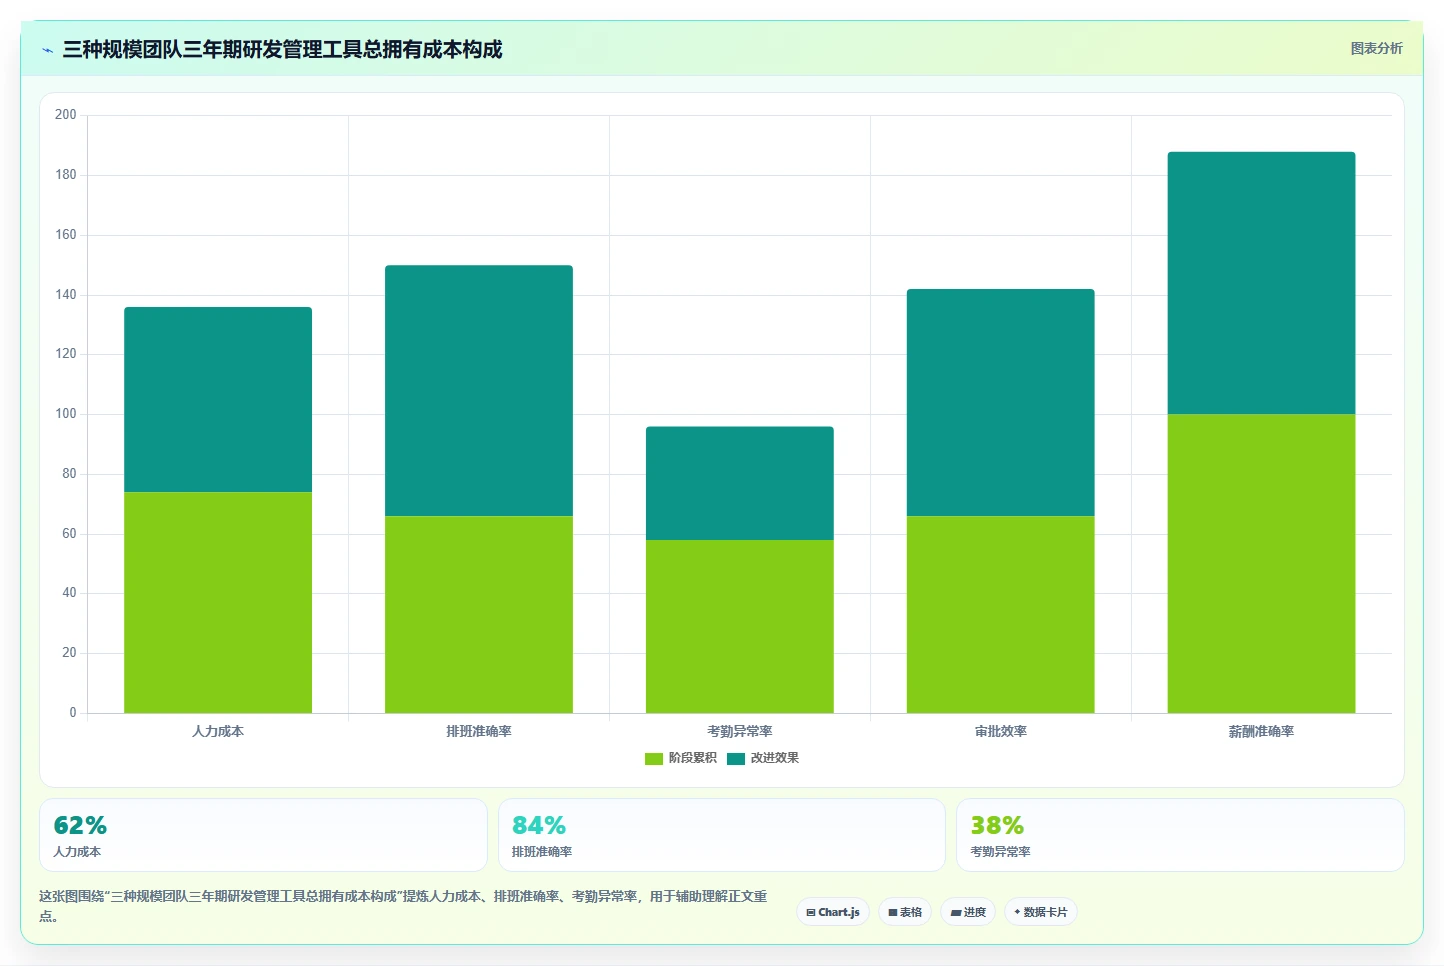This screenshot has height=966, width=1444.
Task: Click the 排班准确率 x-axis label
Action: pyautogui.click(x=479, y=732)
